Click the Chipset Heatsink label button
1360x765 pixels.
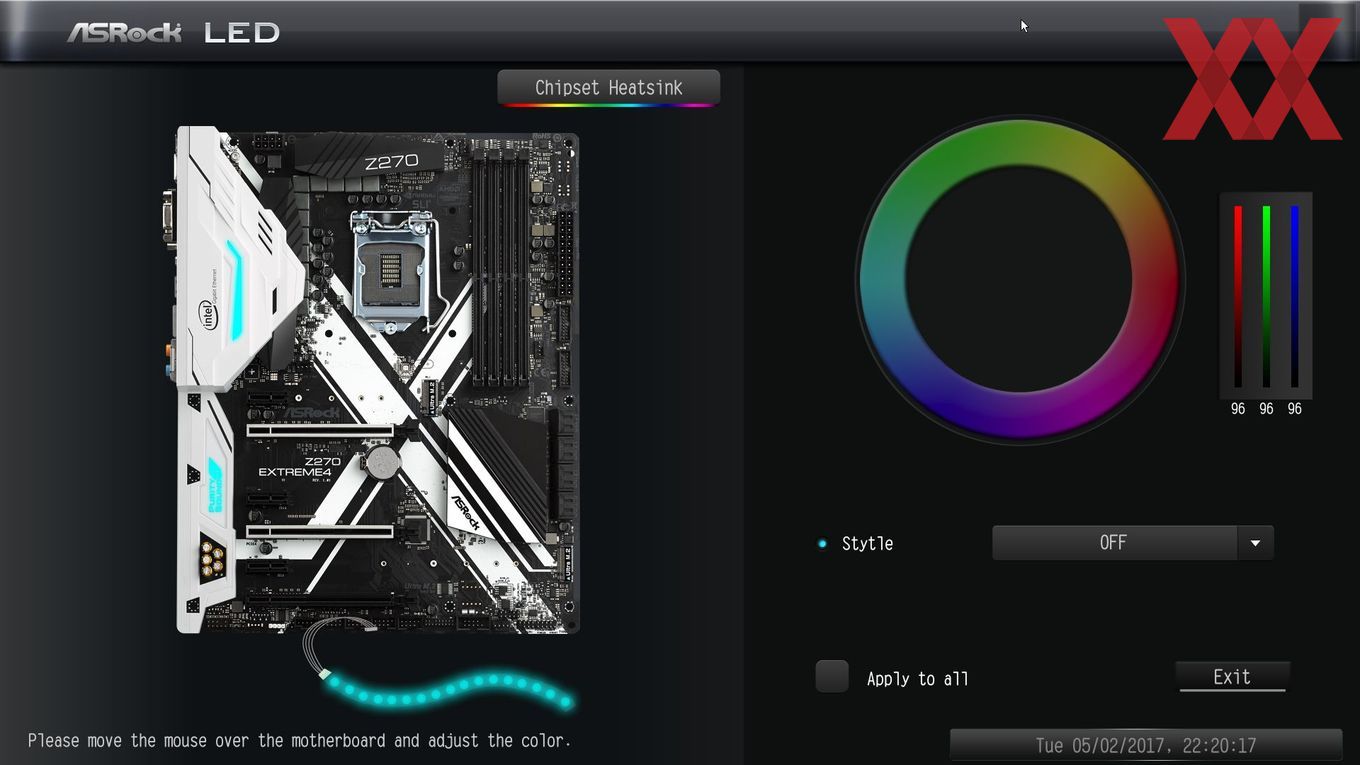click(608, 88)
